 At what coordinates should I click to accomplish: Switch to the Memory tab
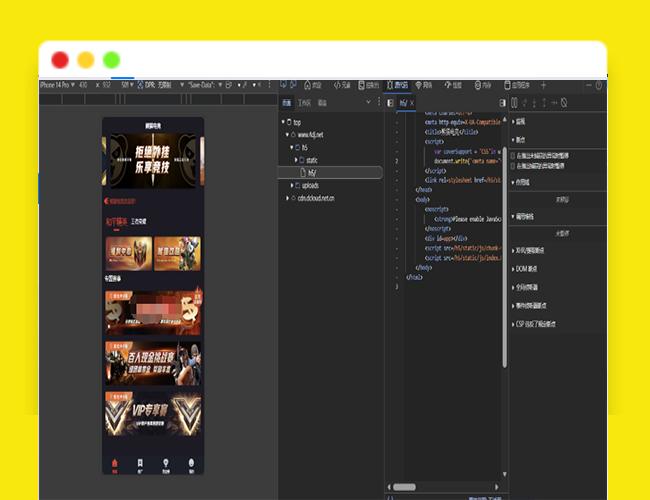483,85
